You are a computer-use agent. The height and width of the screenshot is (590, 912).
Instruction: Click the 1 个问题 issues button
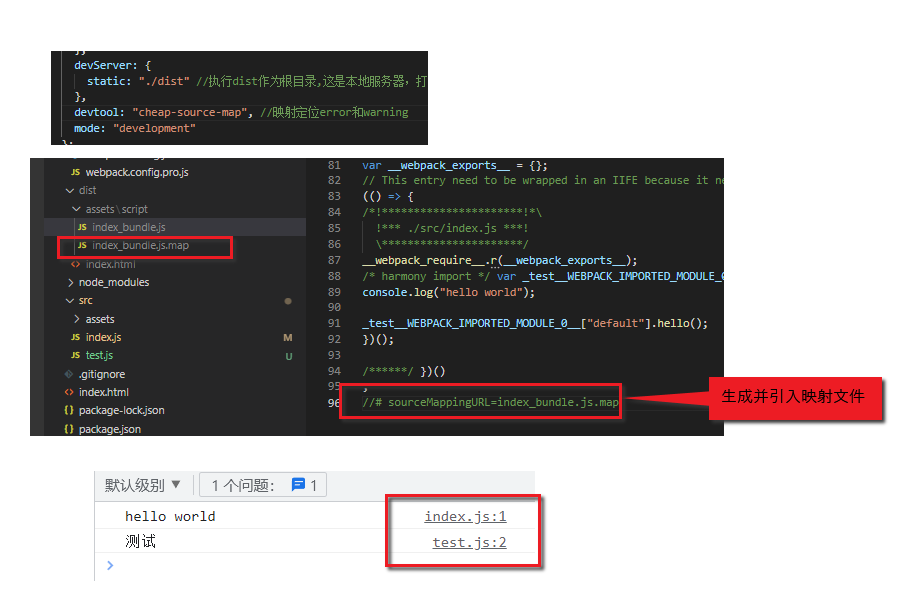263,485
